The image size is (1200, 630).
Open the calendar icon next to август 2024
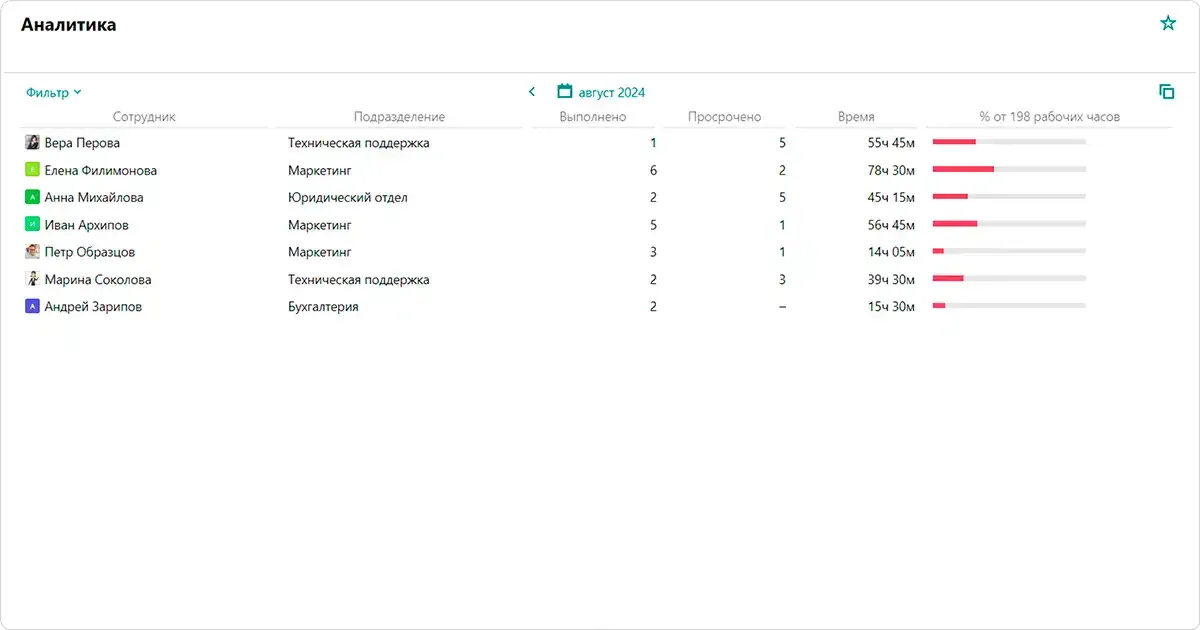click(565, 91)
